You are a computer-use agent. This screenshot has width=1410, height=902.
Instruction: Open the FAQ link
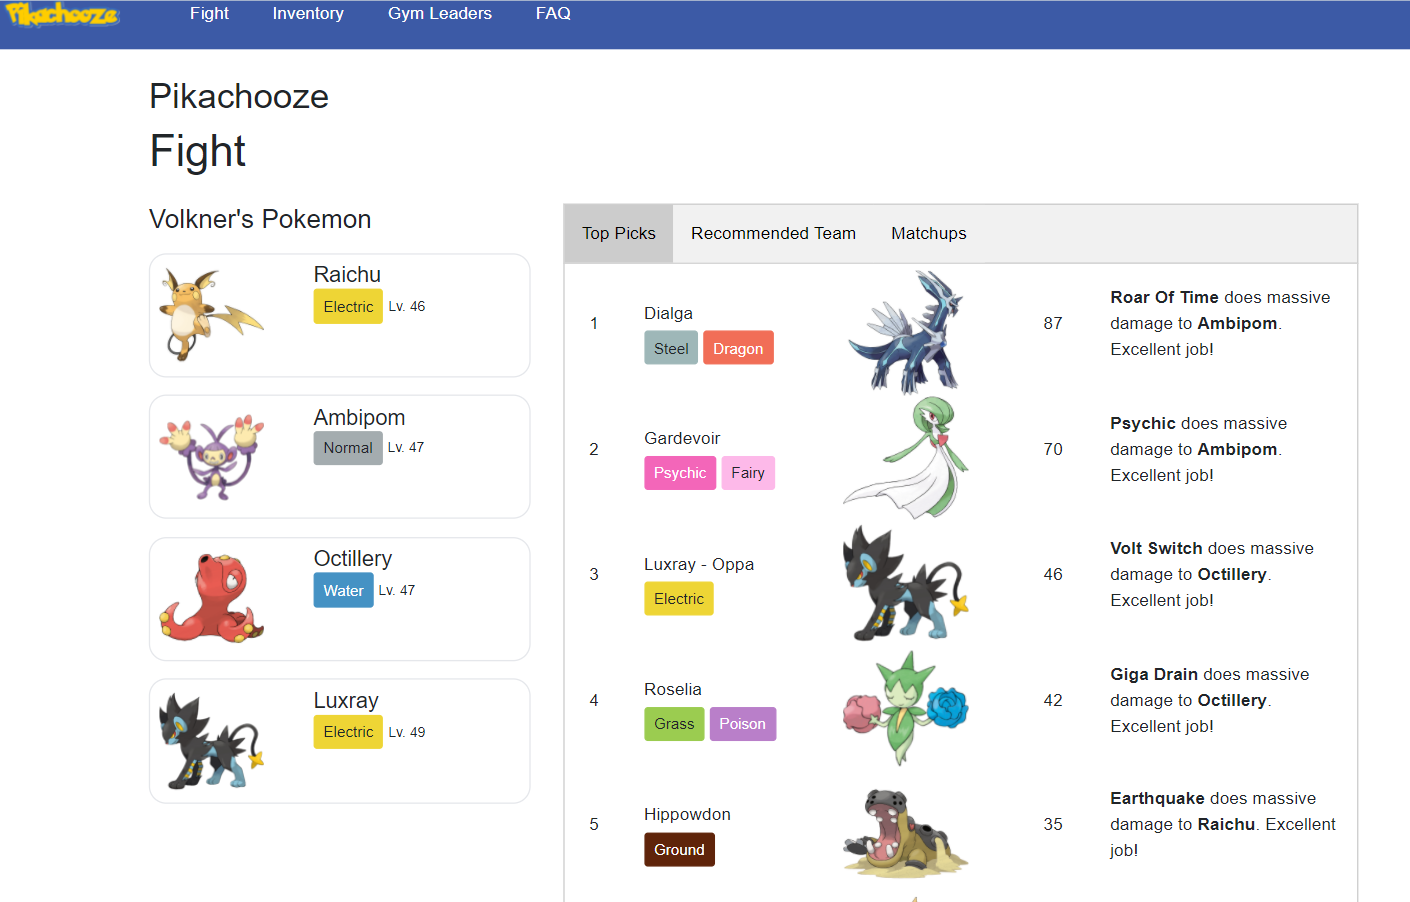click(553, 14)
